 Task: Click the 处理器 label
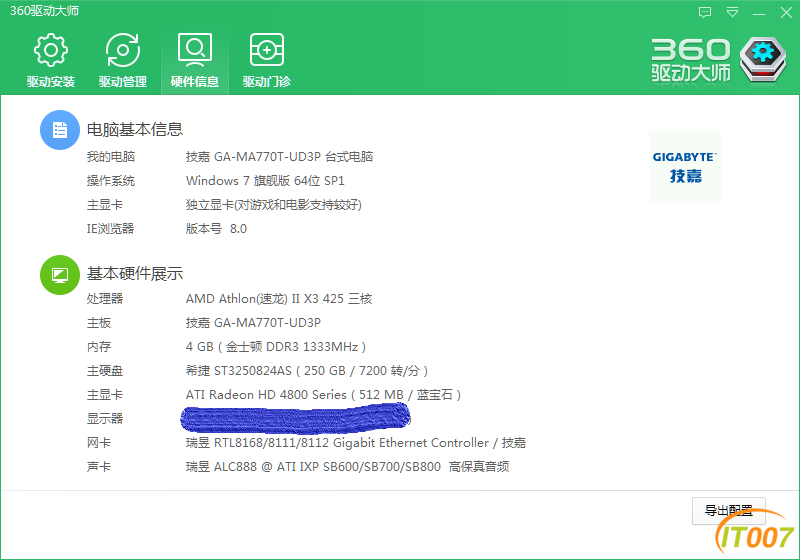click(x=105, y=298)
